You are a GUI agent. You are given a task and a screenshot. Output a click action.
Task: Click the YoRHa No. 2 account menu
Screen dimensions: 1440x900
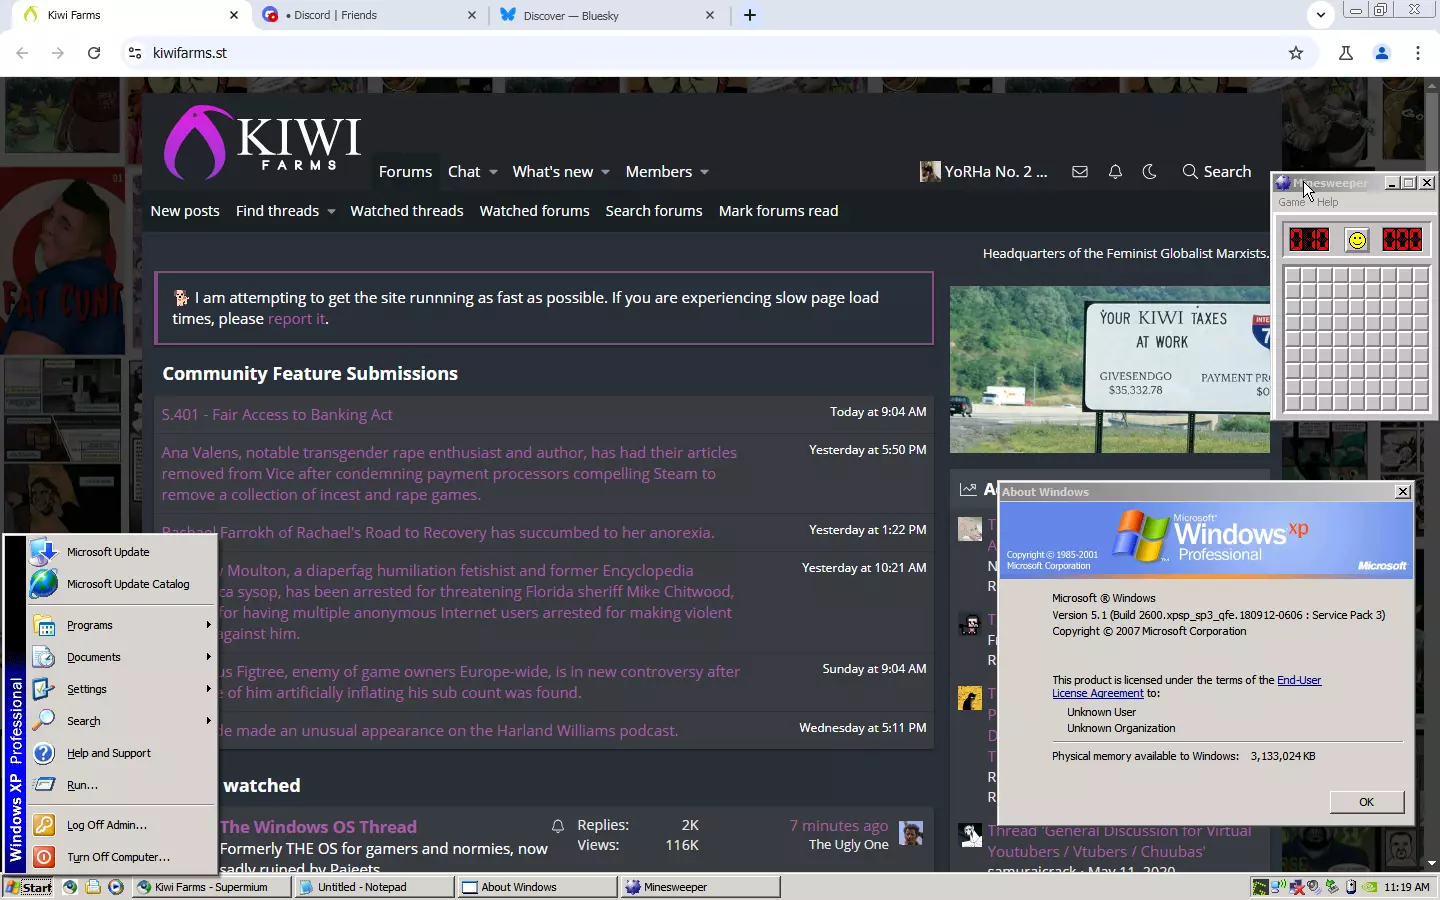(984, 172)
